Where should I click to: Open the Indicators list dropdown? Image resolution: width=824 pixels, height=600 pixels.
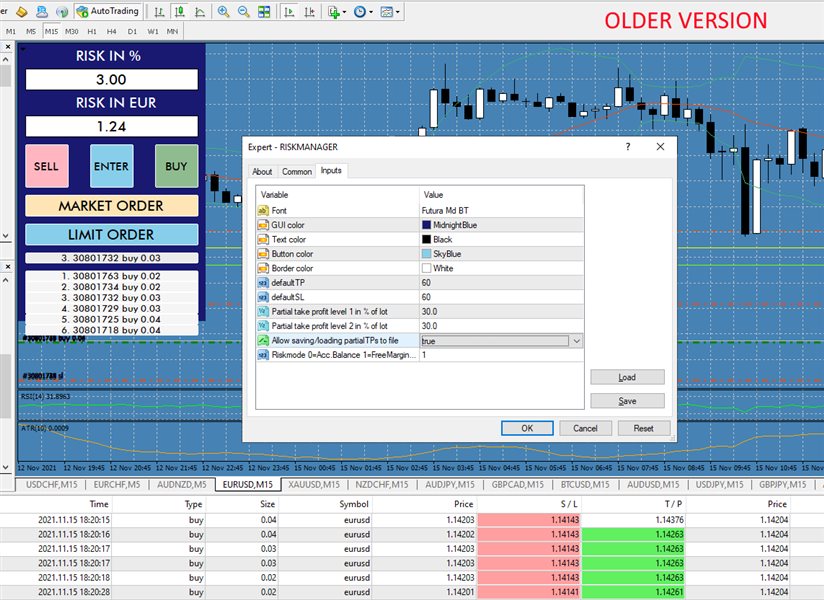pos(336,12)
